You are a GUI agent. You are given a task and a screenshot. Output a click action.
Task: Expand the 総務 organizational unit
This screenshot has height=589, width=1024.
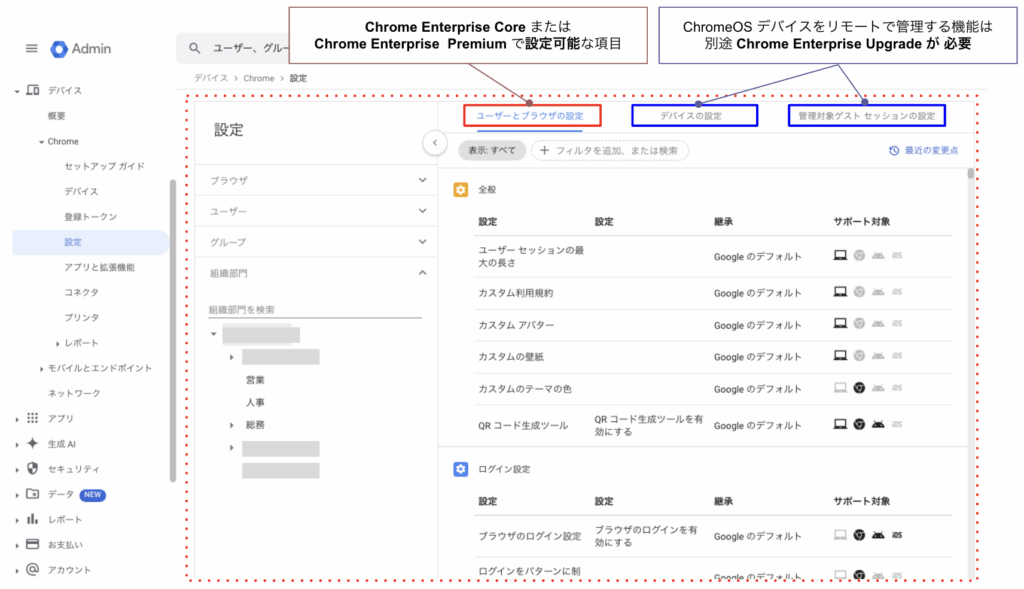pyautogui.click(x=231, y=425)
